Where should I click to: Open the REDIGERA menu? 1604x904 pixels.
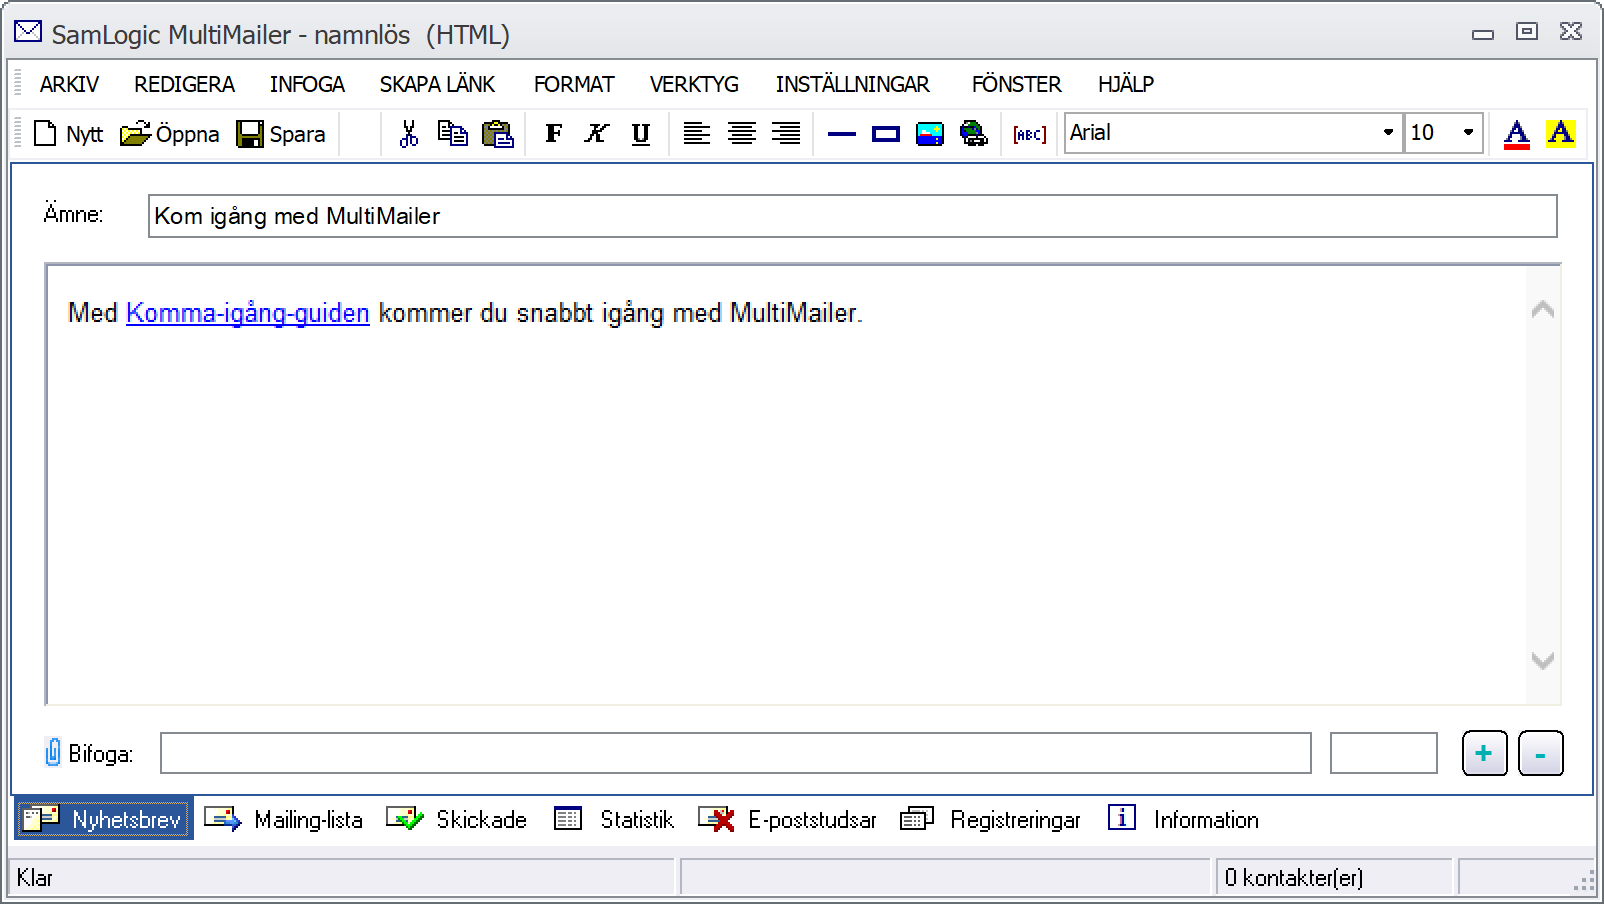[184, 85]
